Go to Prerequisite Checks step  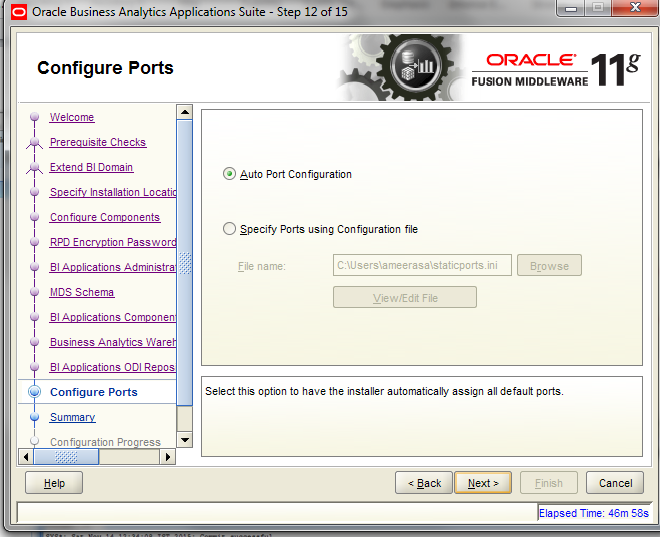tap(98, 142)
